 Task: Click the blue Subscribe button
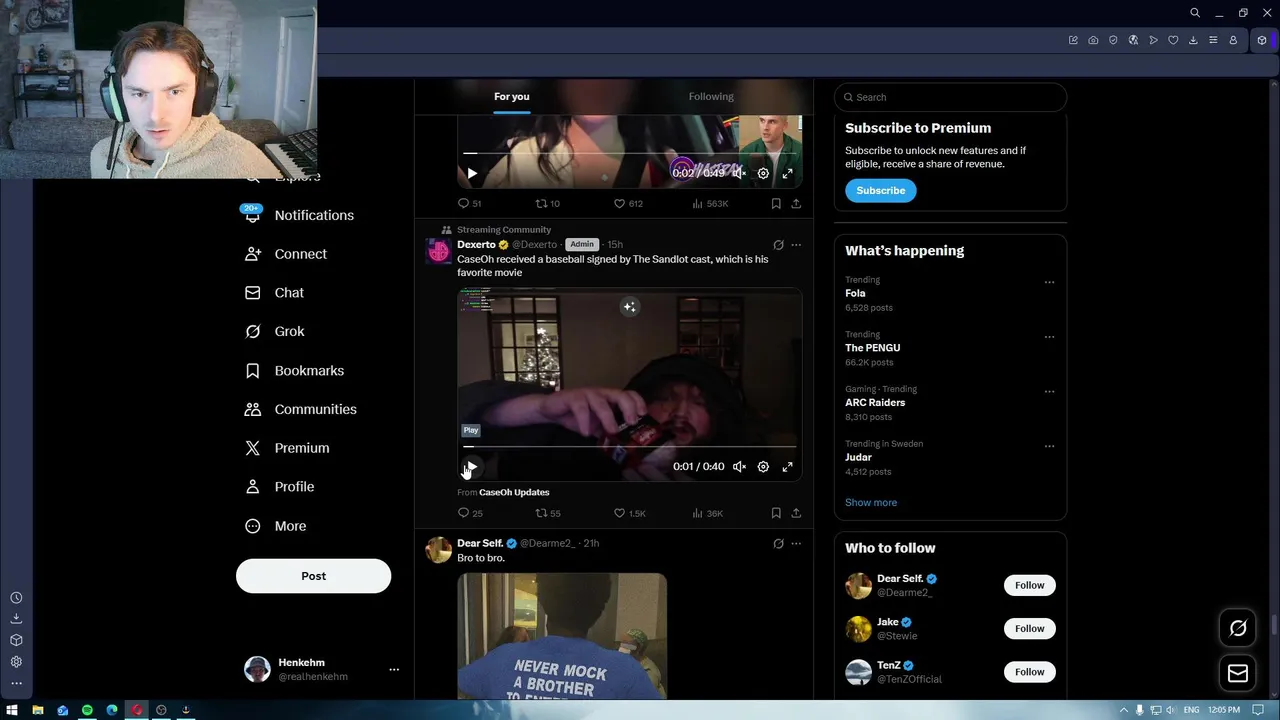tap(880, 190)
